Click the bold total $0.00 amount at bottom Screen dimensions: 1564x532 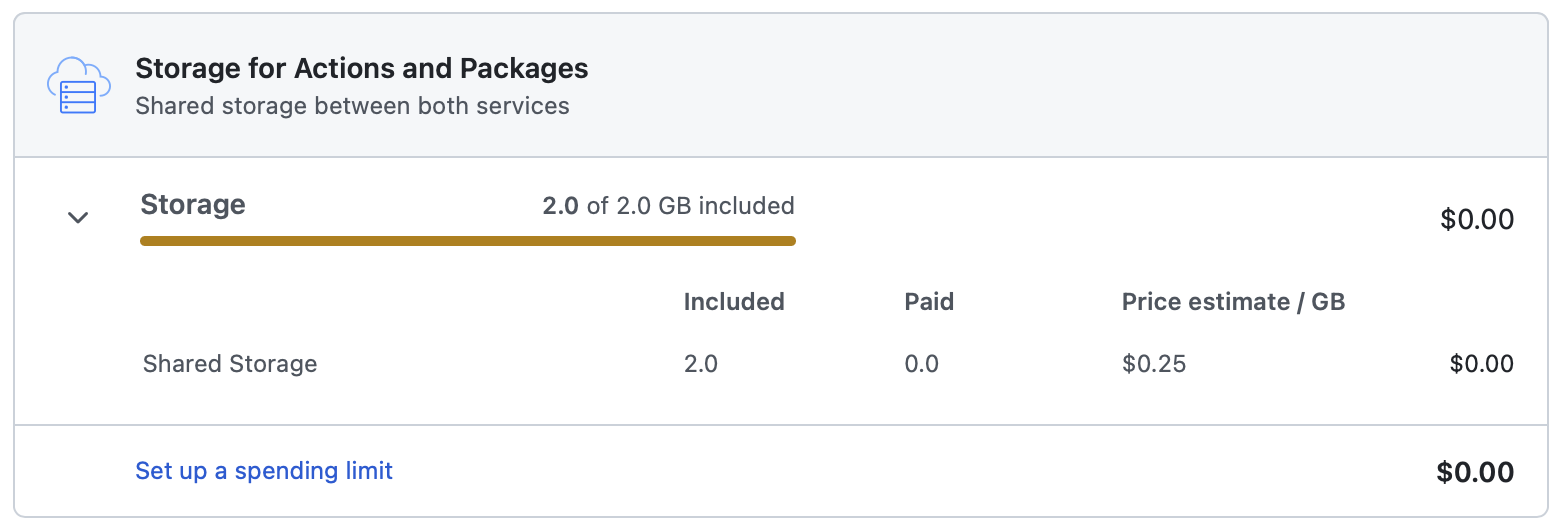click(1475, 472)
